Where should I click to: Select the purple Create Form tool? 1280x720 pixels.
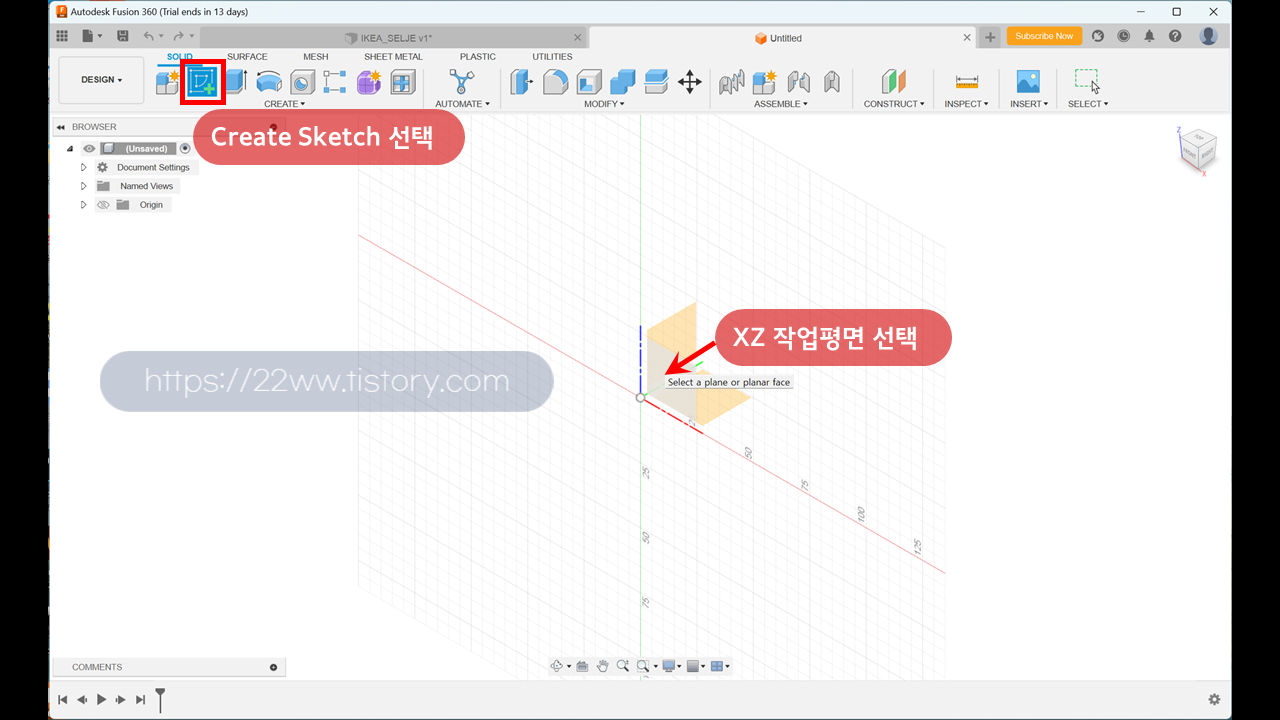369,82
